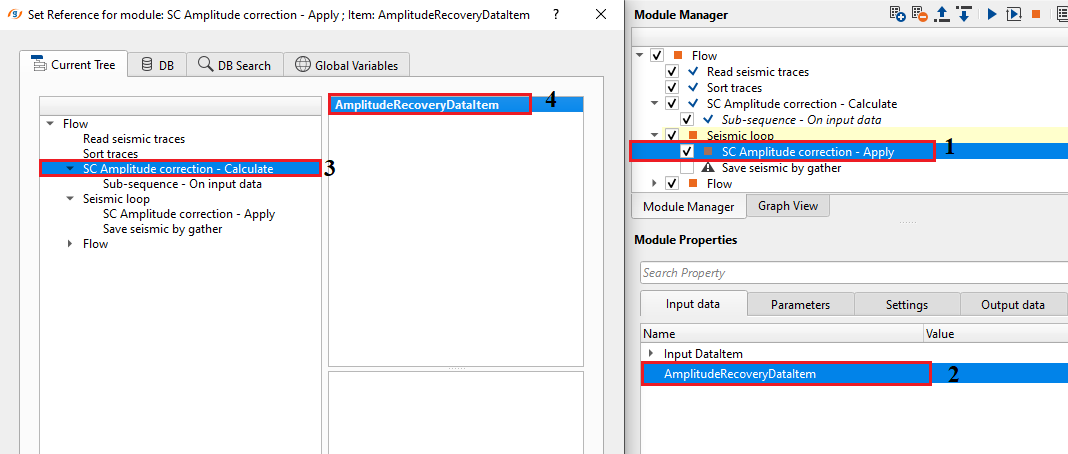Select the Input data properties tab
The image size is (1068, 454).
693,304
